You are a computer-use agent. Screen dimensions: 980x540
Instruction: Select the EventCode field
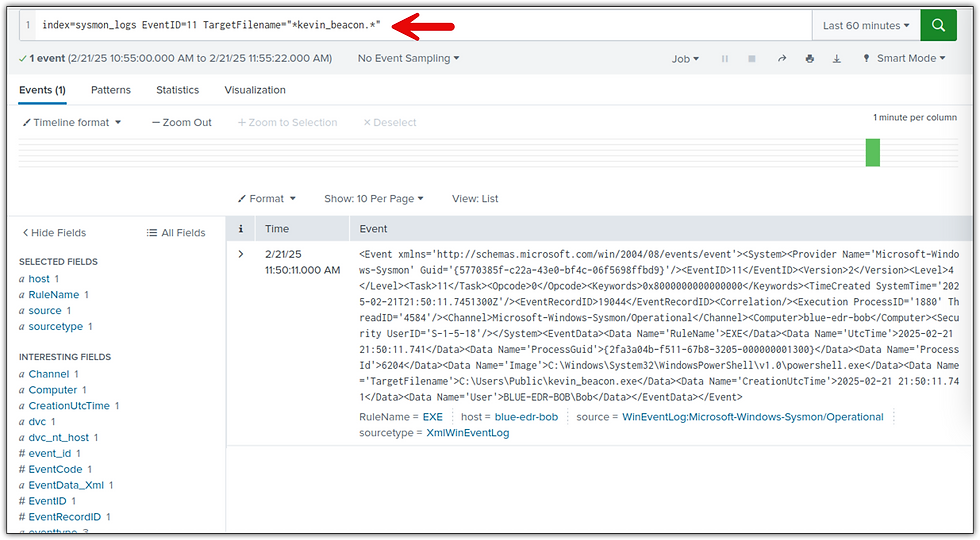click(x=55, y=469)
